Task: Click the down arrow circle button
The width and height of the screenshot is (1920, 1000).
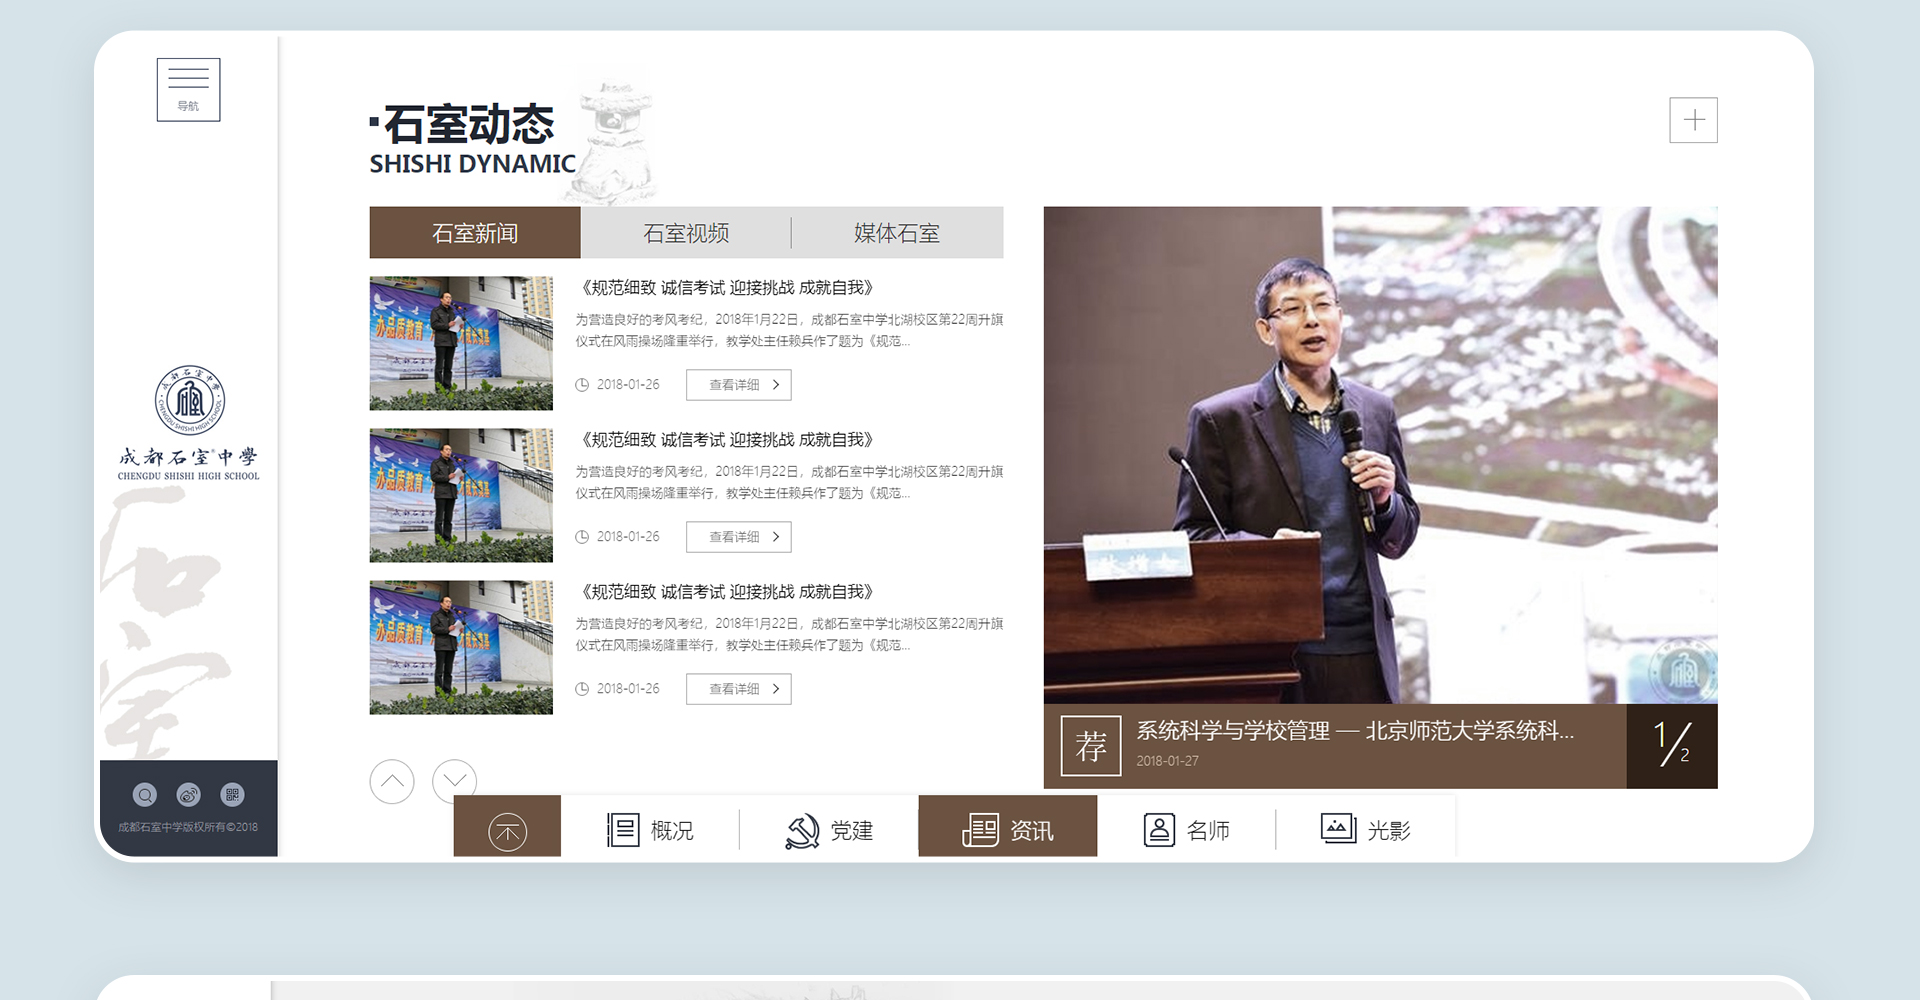Action: tap(455, 781)
